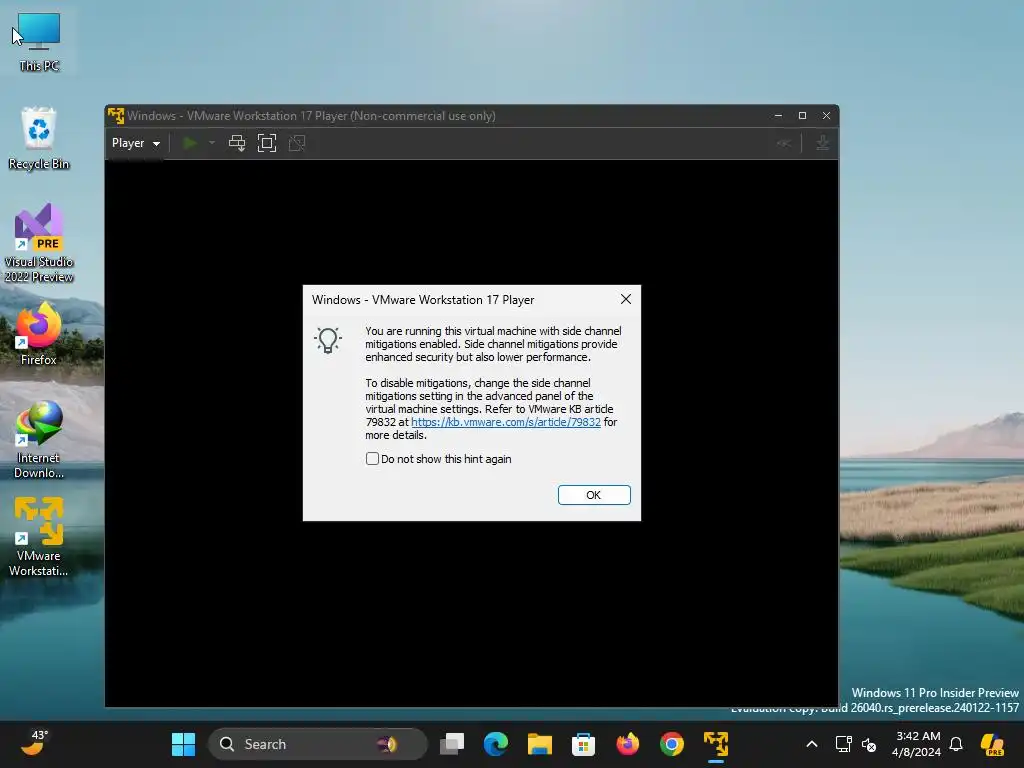The width and height of the screenshot is (1024, 768).
Task: Launch Microsoft Edge from the taskbar
Action: click(x=496, y=744)
